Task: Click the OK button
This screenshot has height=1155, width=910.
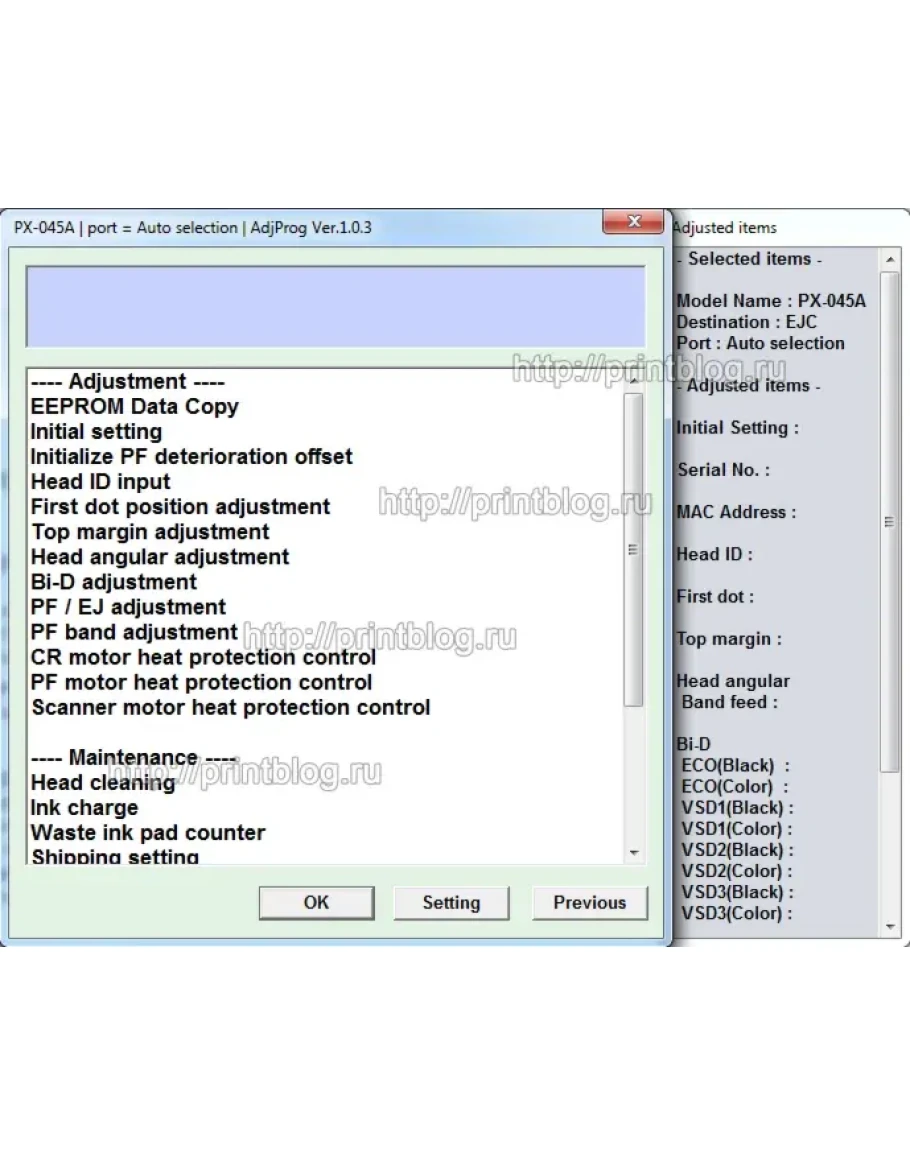Action: coord(315,902)
